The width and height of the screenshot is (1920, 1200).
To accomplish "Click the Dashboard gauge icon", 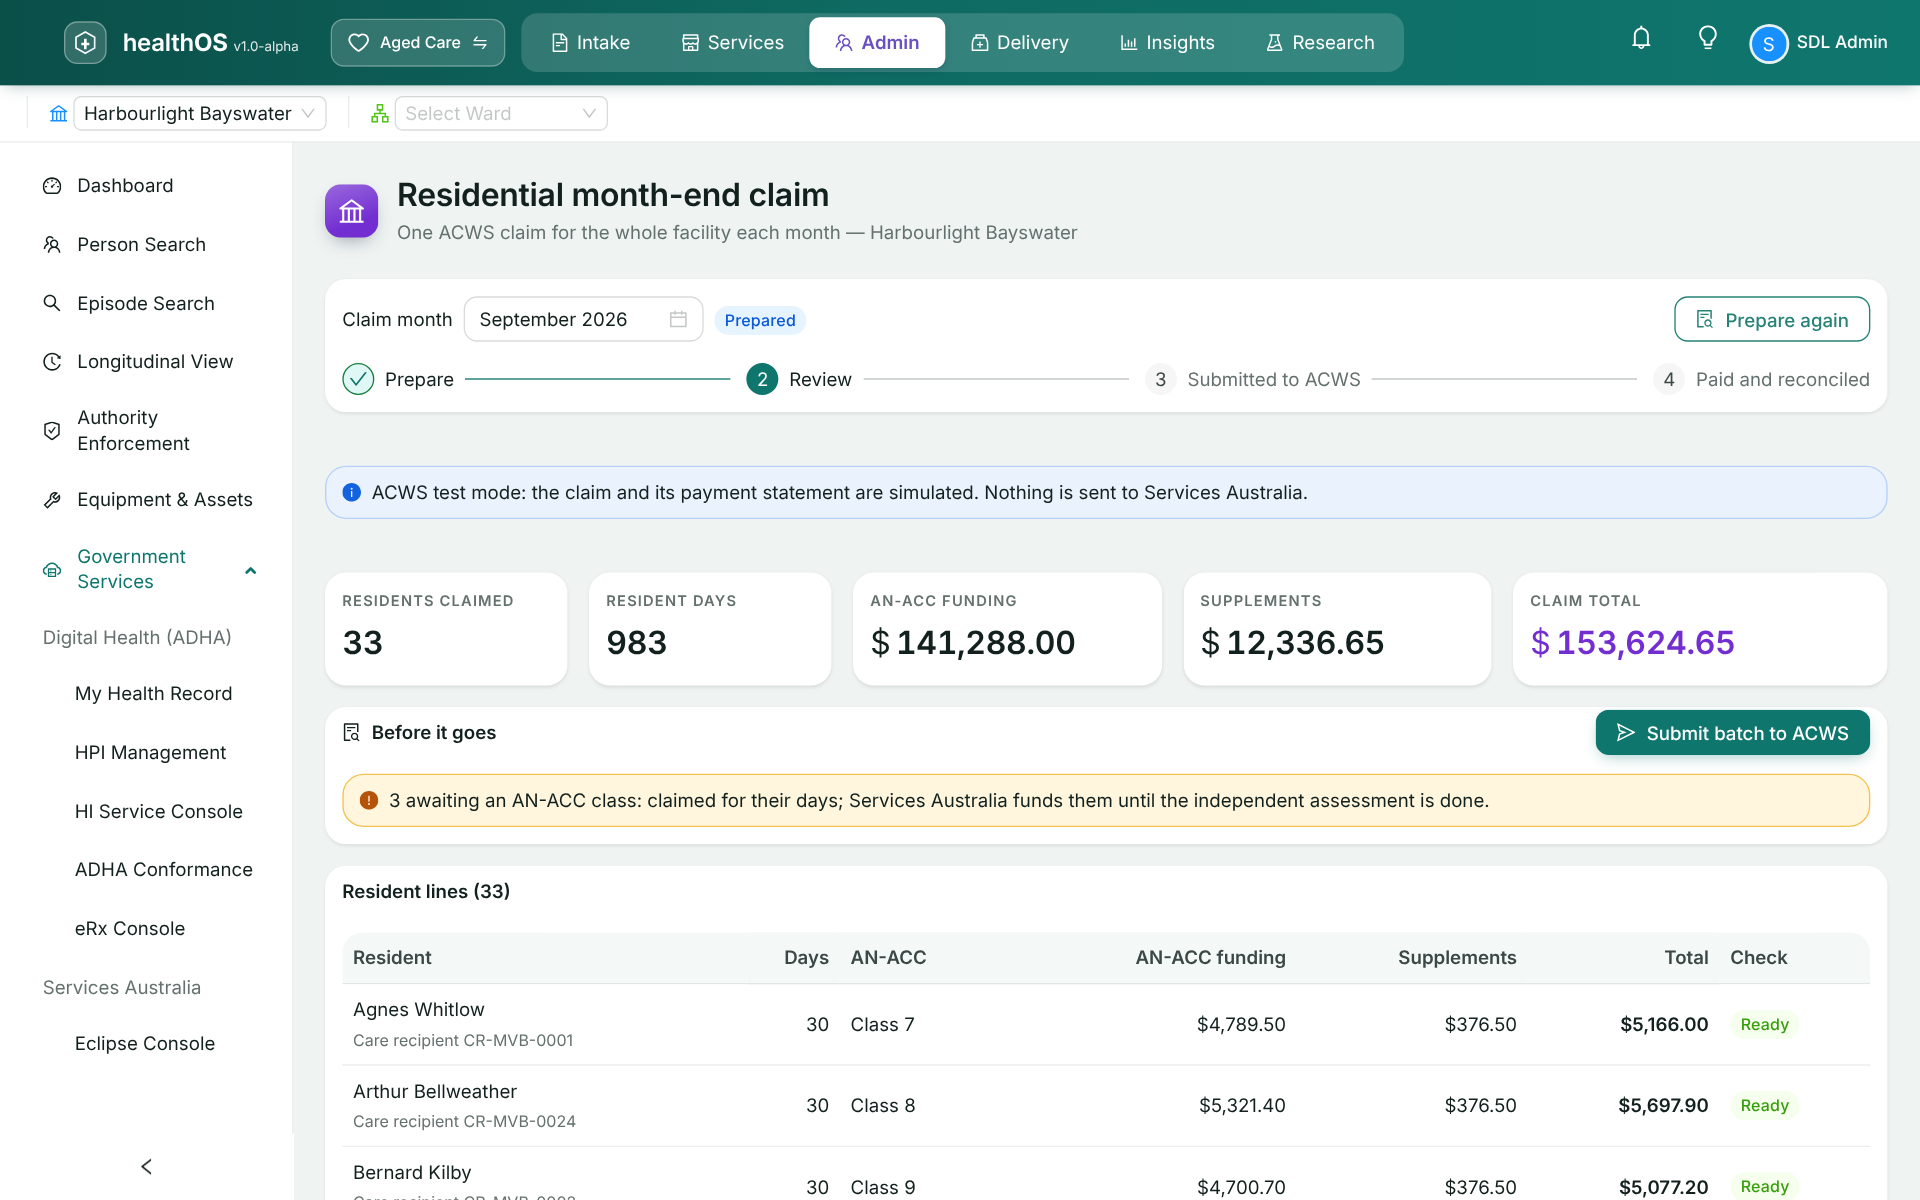I will [52, 186].
